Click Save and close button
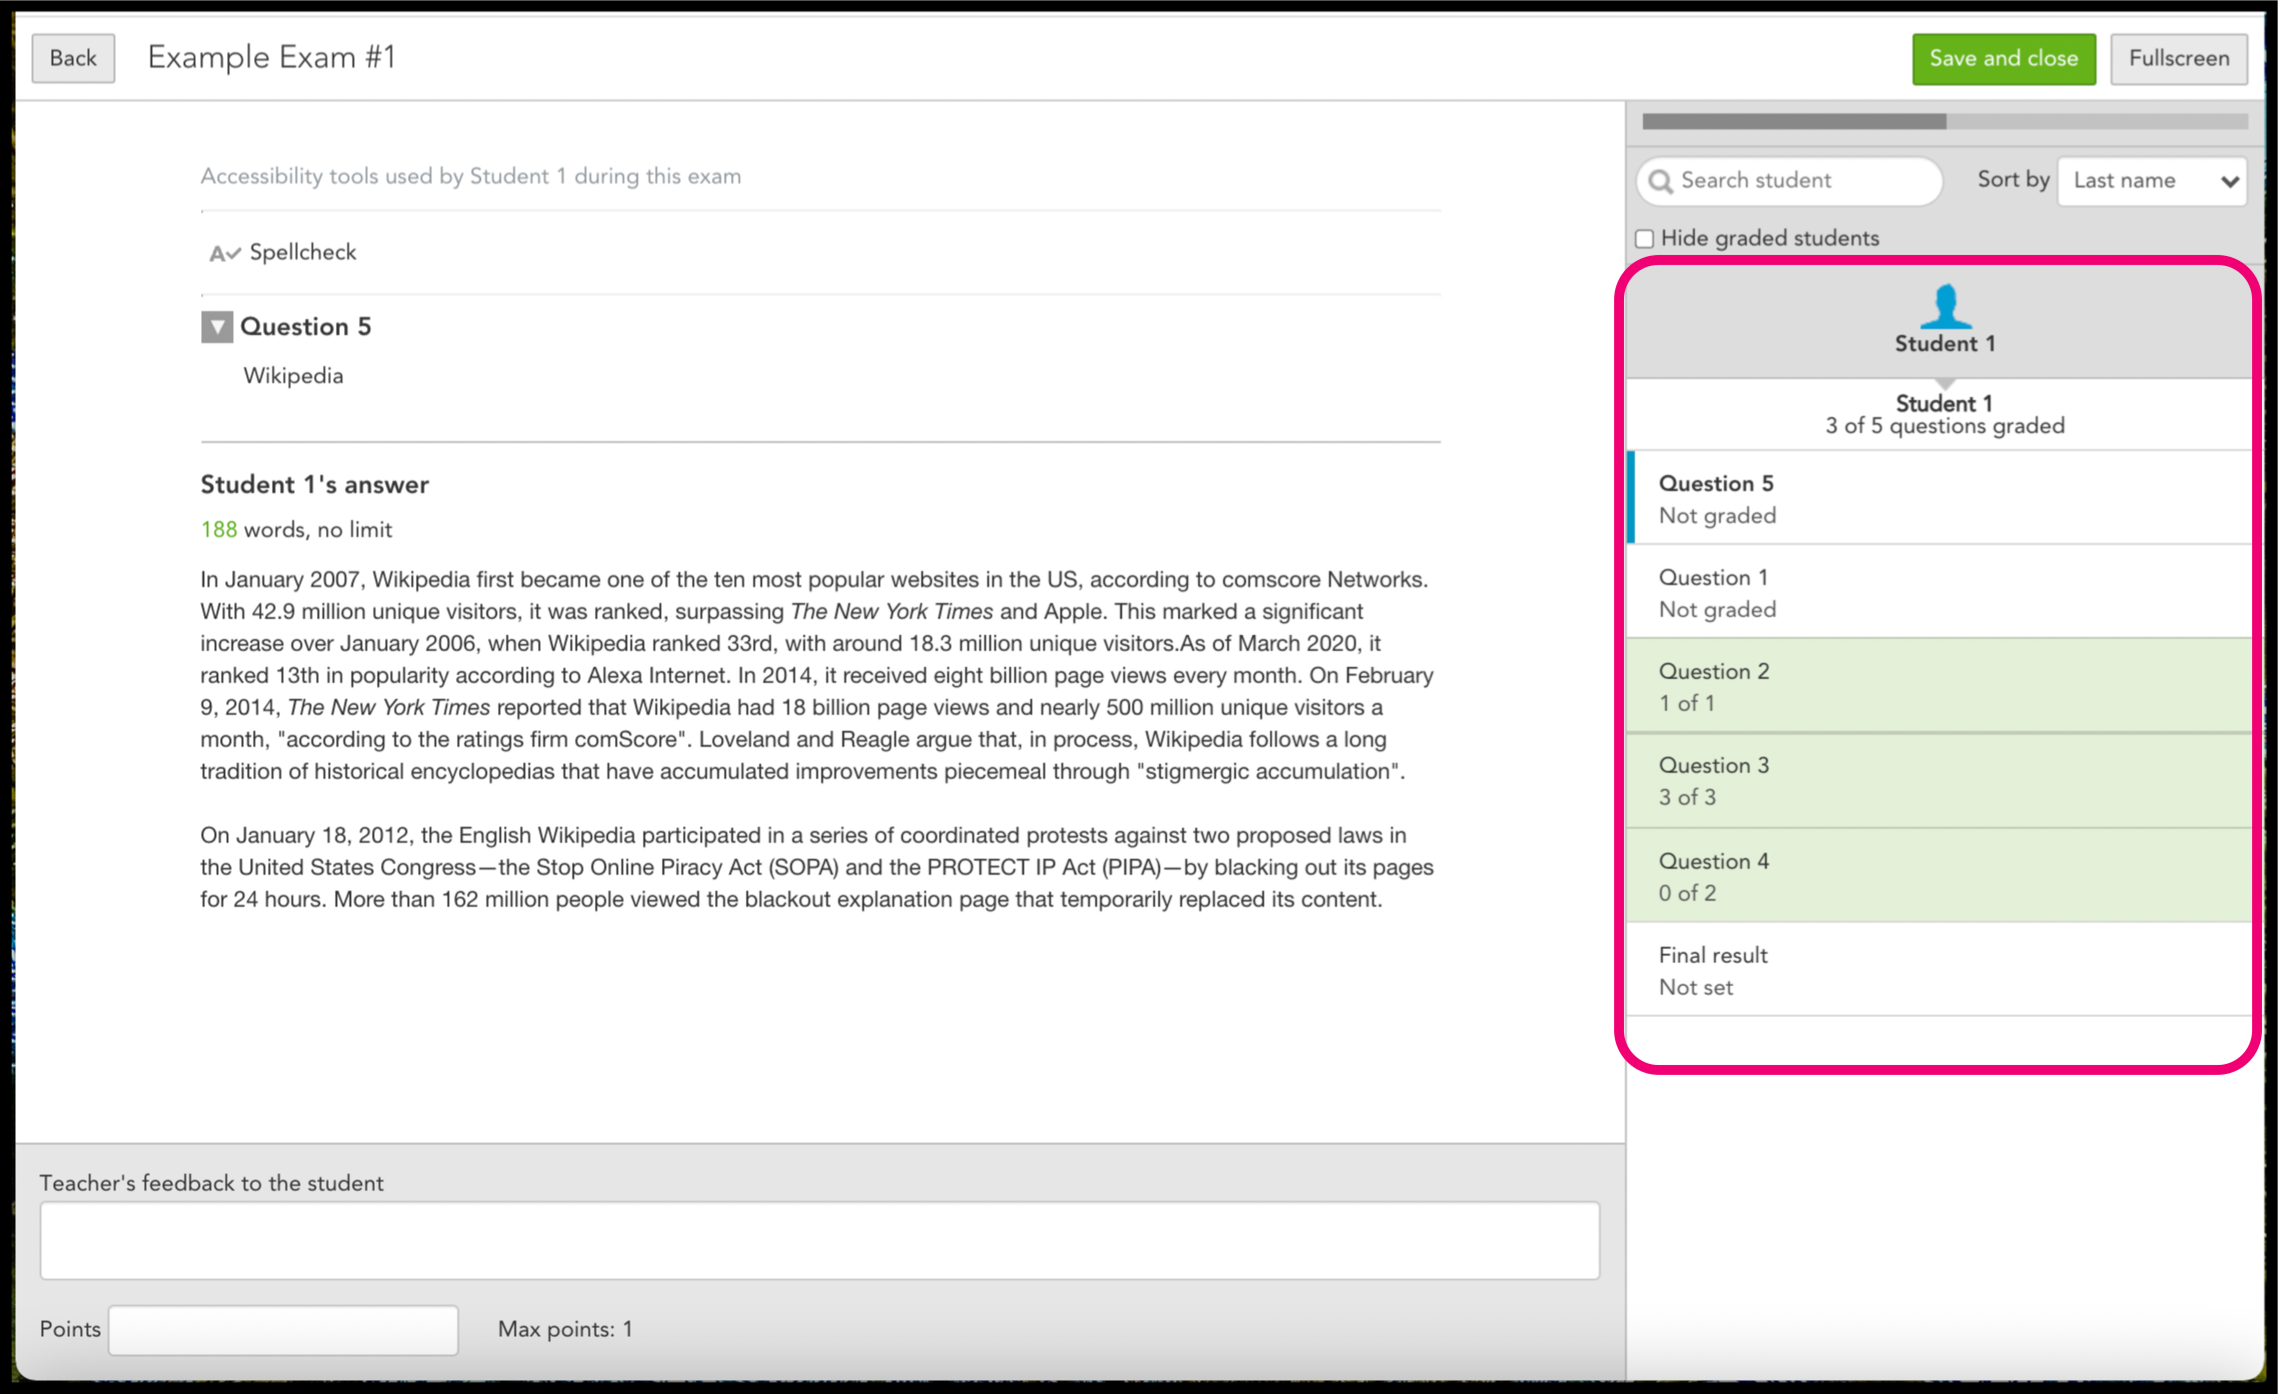2278x1394 pixels. click(x=2003, y=58)
